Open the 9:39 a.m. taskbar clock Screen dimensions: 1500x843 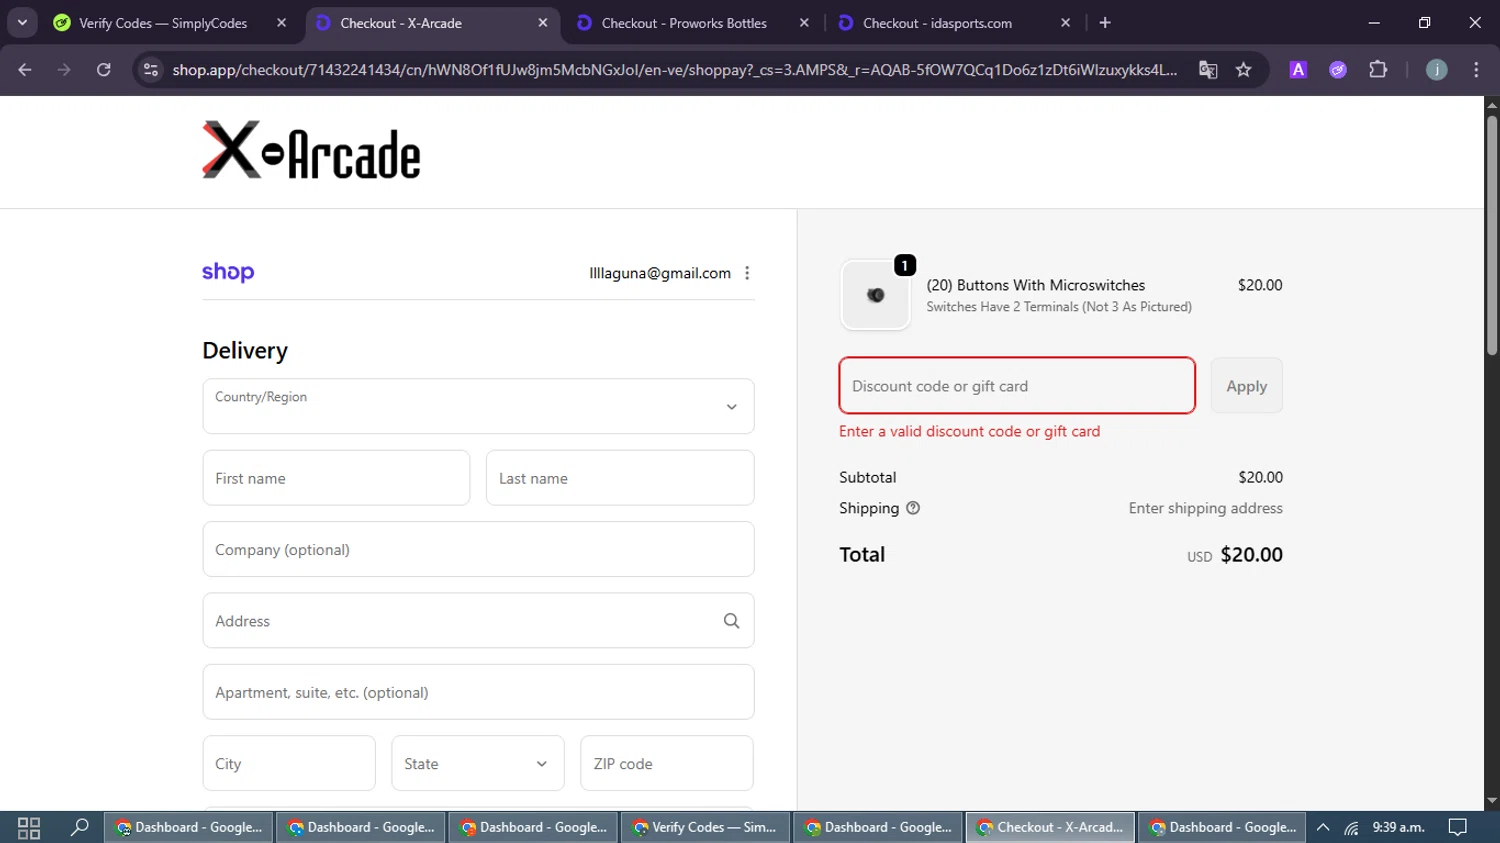[x=1398, y=827]
